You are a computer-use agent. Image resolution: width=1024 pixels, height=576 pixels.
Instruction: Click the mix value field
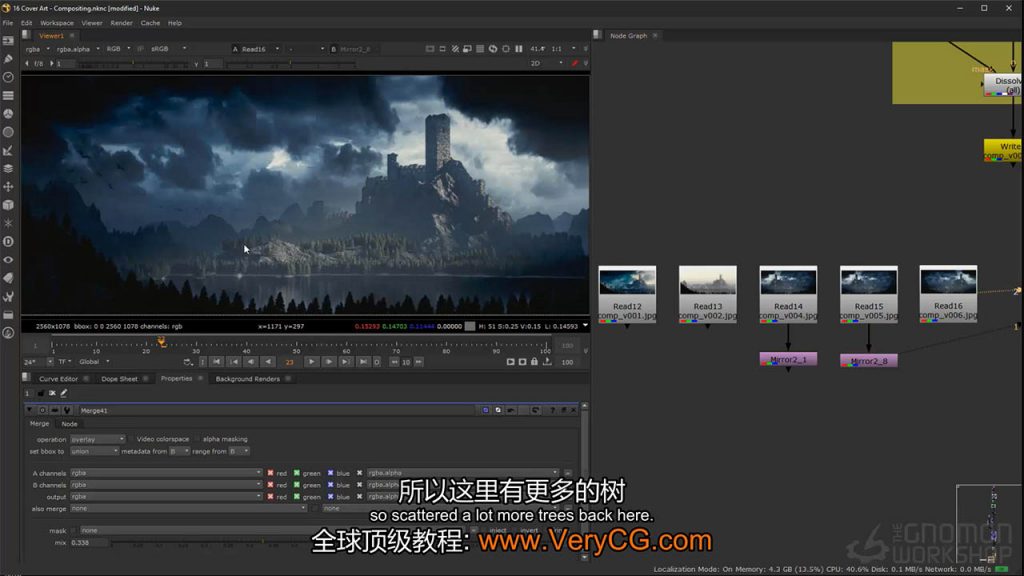[x=89, y=543]
